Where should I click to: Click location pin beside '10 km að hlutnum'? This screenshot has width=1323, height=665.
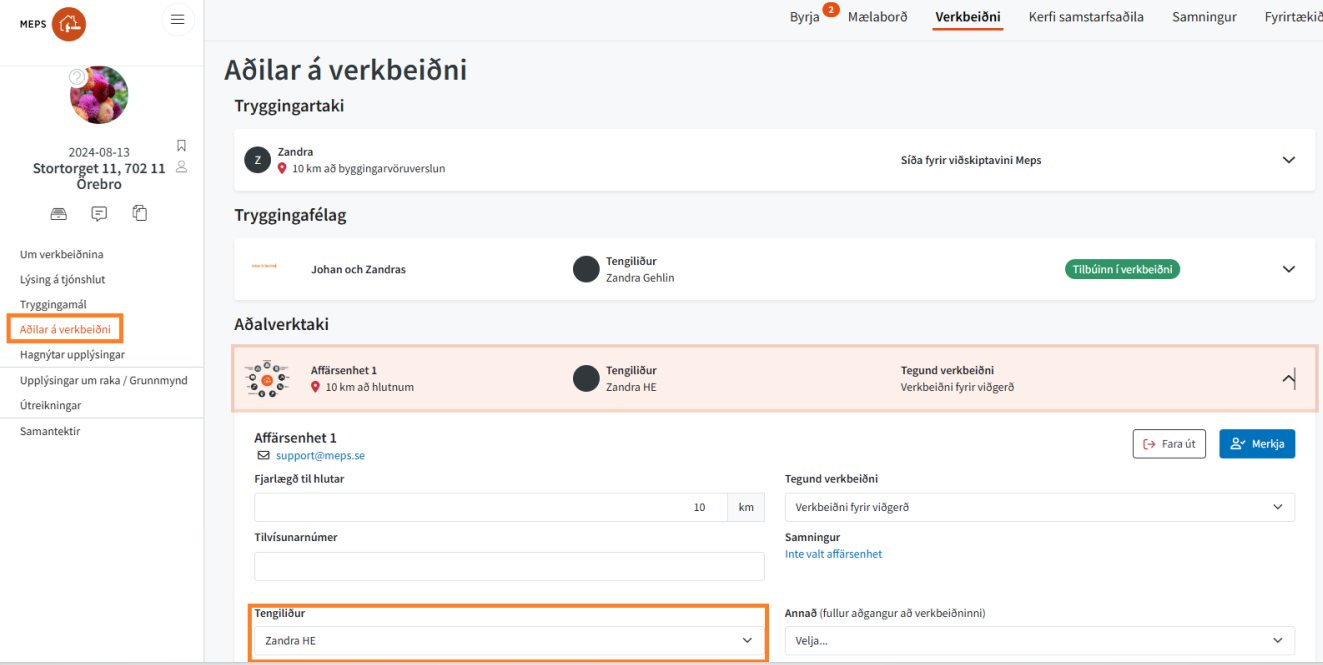tap(316, 386)
